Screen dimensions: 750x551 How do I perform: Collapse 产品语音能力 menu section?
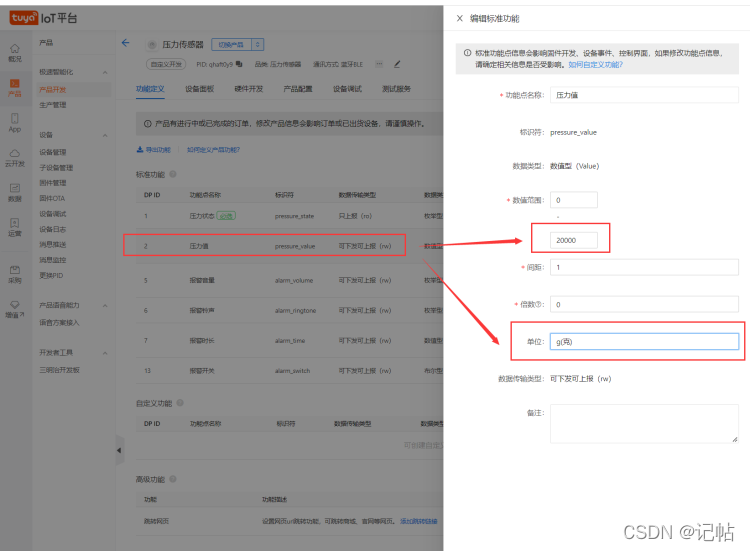[105, 306]
